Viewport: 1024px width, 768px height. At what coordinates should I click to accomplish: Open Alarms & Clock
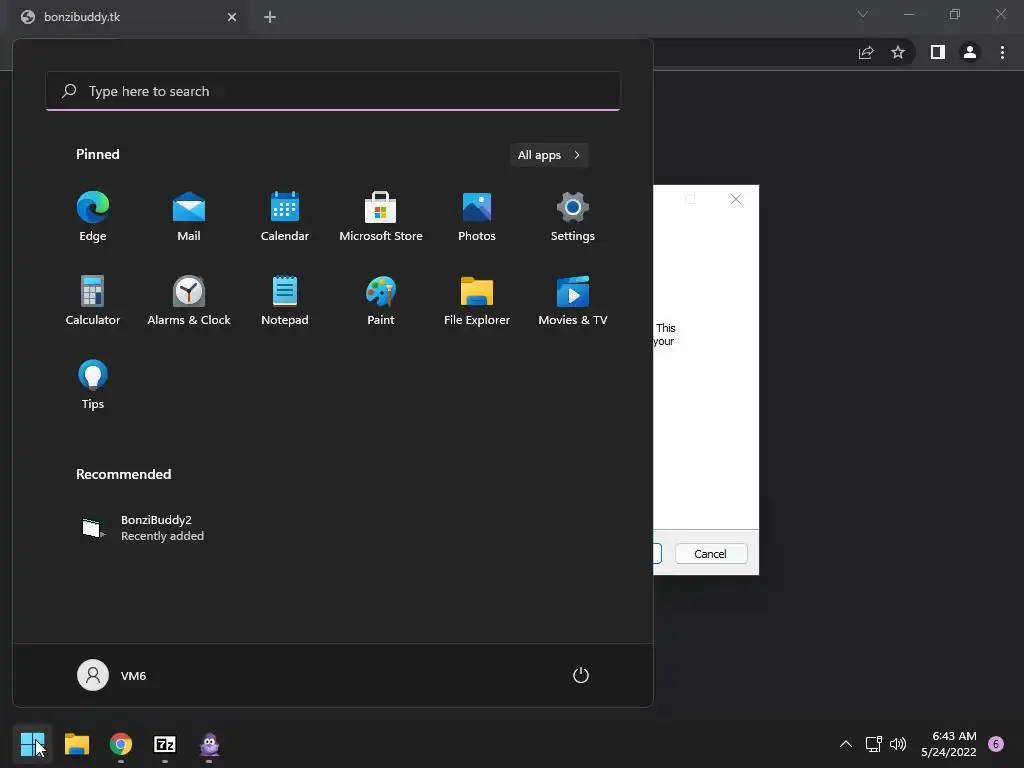coord(189,300)
